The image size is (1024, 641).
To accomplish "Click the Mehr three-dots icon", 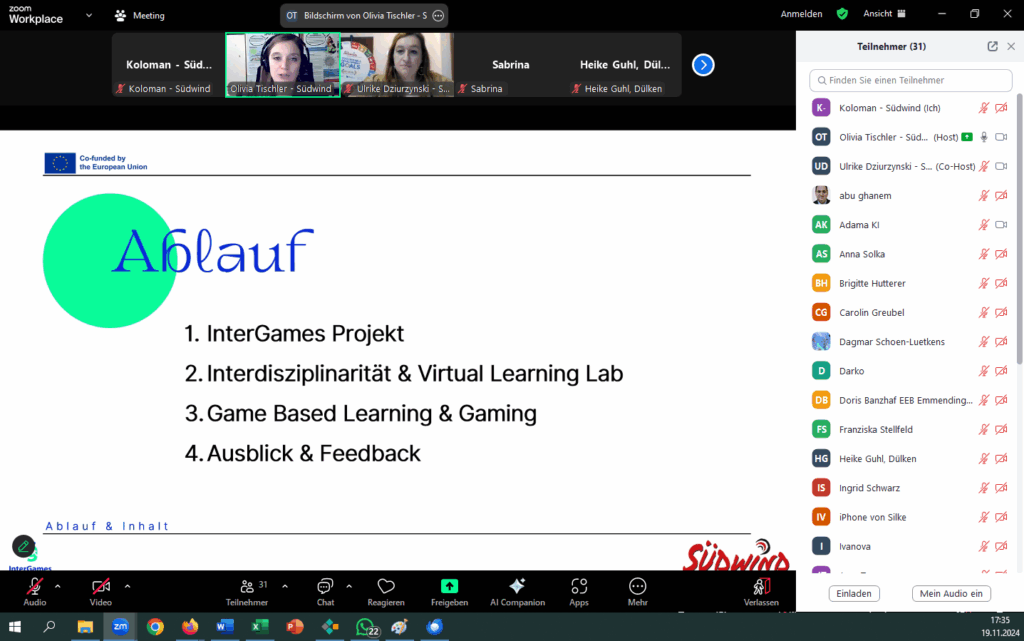I will pyautogui.click(x=637, y=587).
